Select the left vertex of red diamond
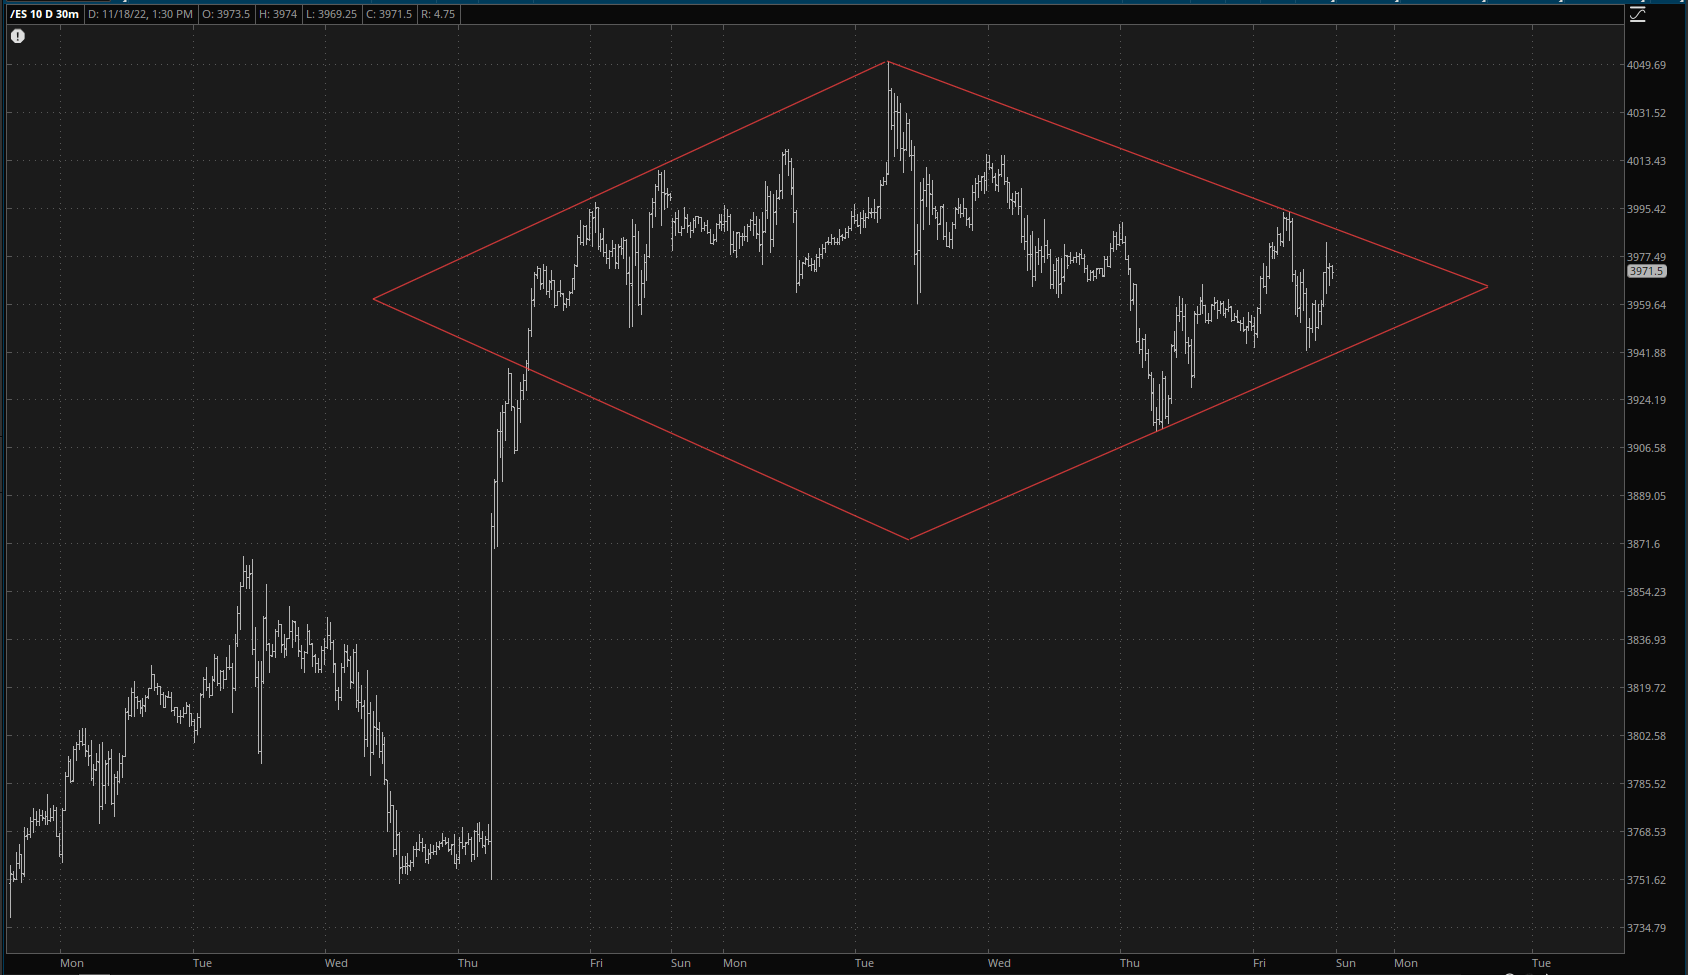Viewport: 1688px width, 975px height. (373, 298)
